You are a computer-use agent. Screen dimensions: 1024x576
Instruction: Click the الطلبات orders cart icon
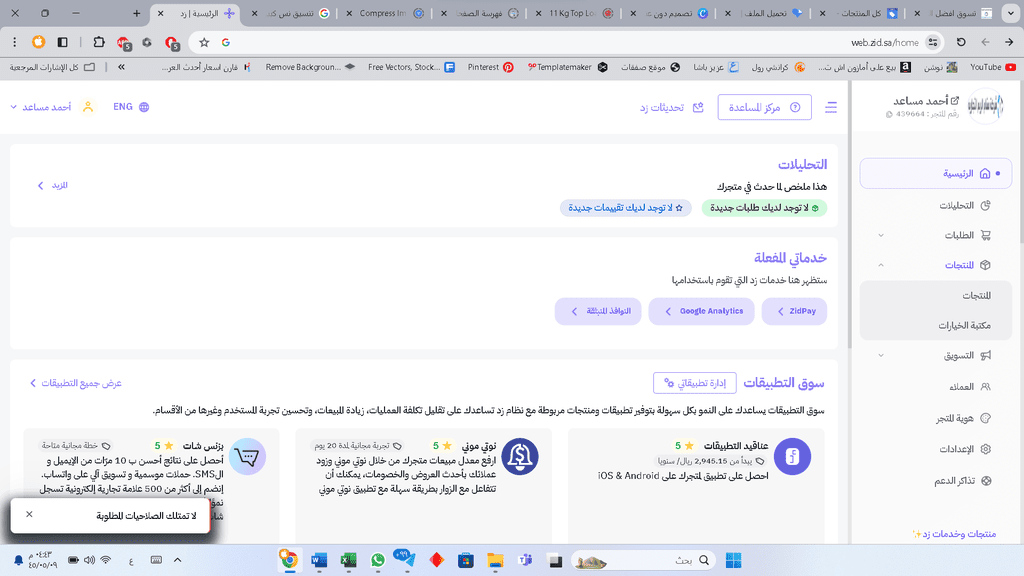pyautogui.click(x=985, y=235)
